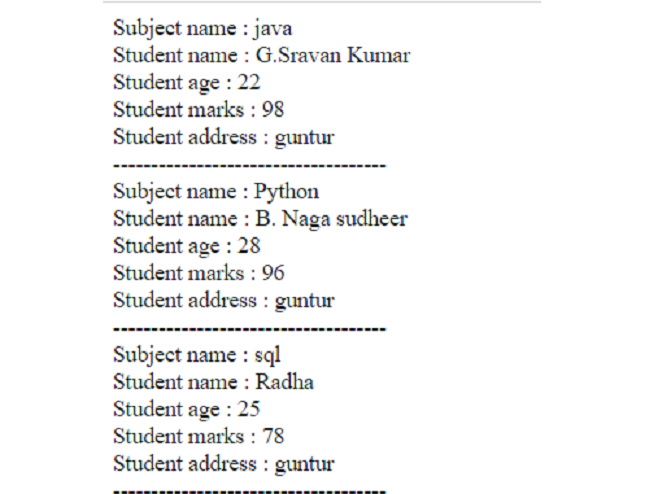This screenshot has width=645, height=494.
Task: Click the 'Subject name : Python' line
Action: pyautogui.click(x=216, y=191)
